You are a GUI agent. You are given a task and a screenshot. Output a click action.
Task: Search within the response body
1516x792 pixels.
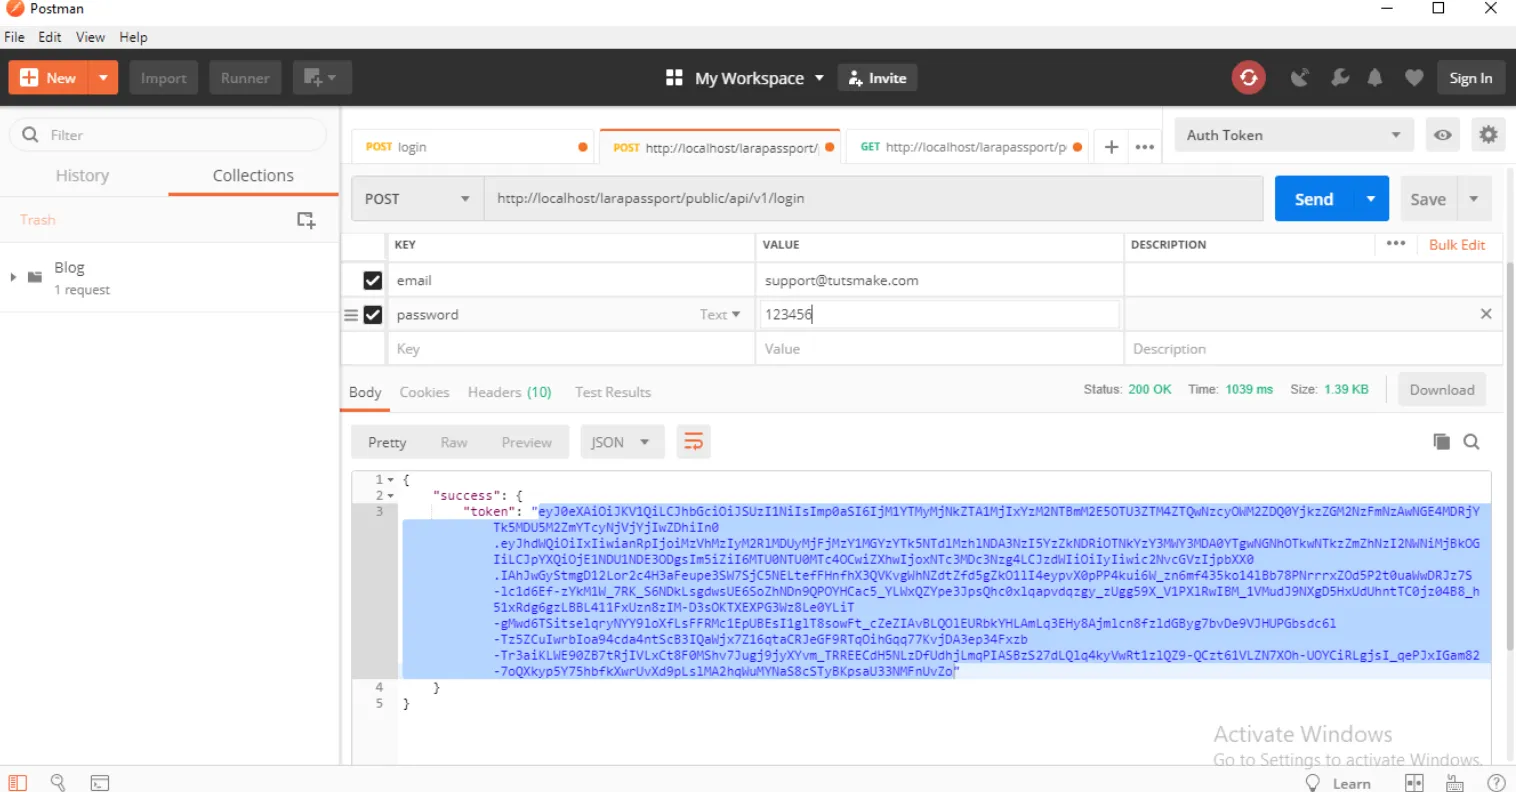coord(1471,441)
